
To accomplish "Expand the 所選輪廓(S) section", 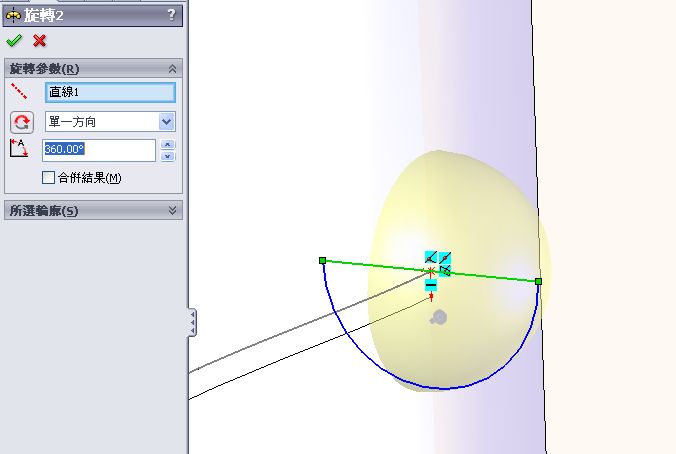I will point(172,210).
